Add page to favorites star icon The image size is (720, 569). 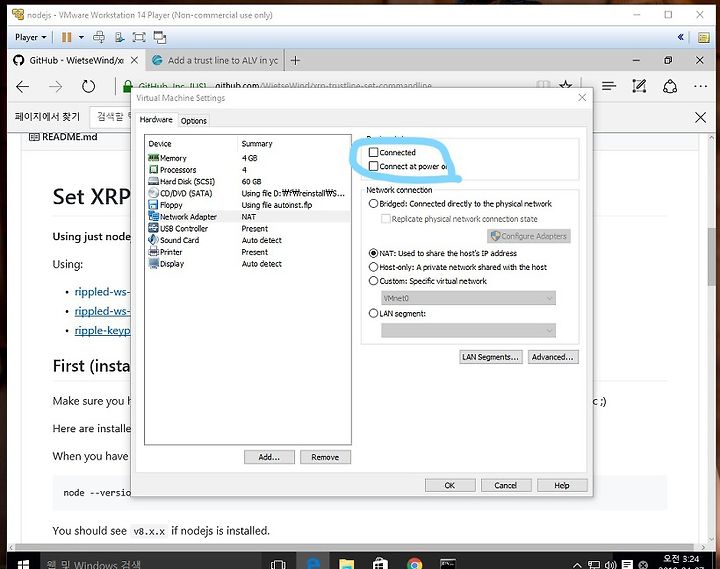[x=566, y=85]
